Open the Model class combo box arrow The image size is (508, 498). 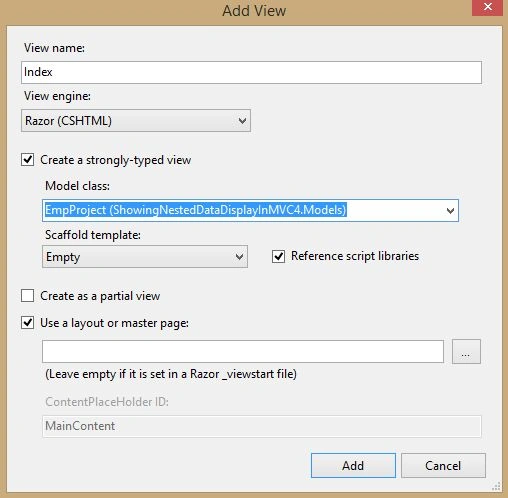[450, 211]
